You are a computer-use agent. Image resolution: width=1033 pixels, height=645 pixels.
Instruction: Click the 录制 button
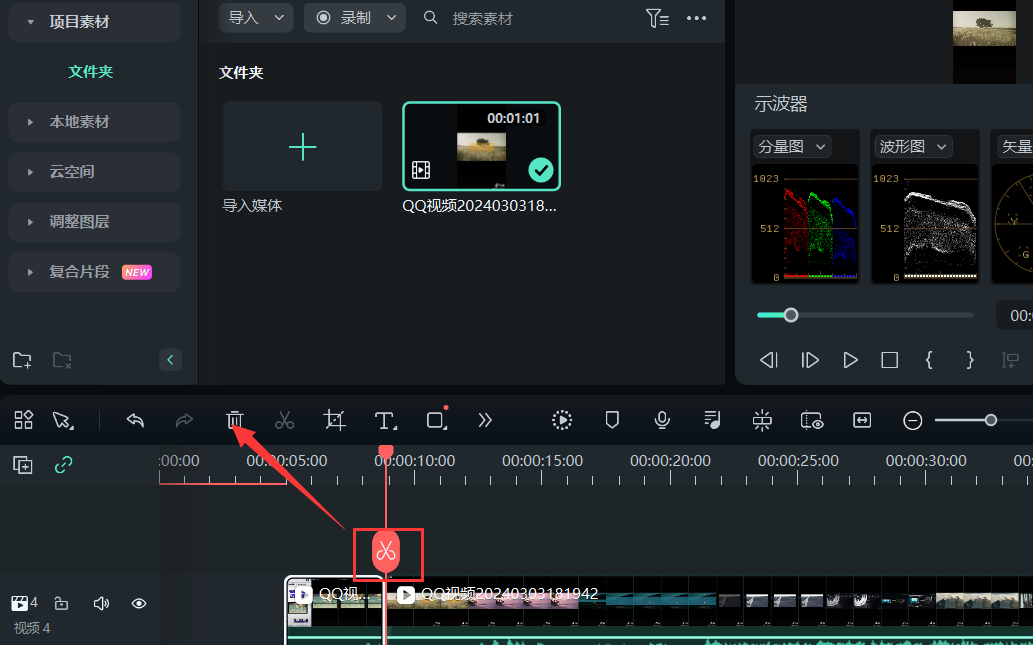pos(343,18)
